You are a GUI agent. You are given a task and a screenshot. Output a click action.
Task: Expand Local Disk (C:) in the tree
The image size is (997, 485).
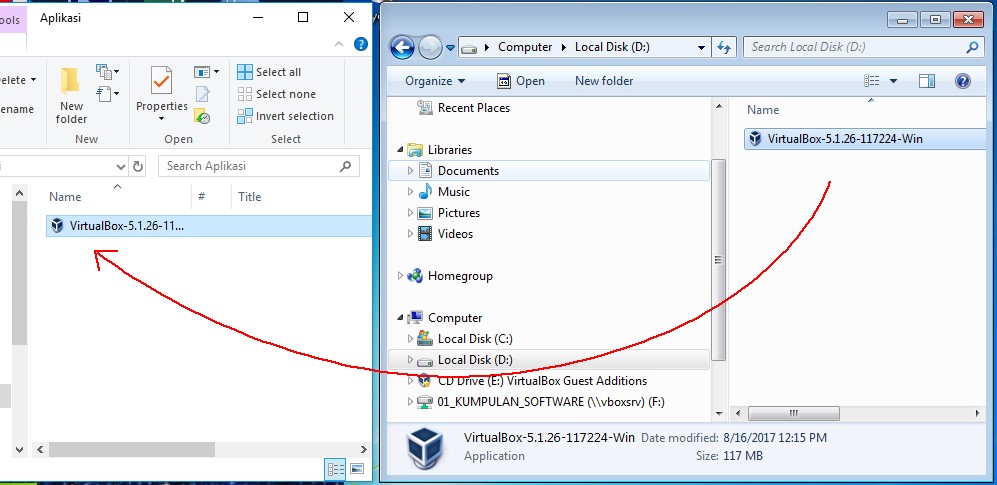pyautogui.click(x=410, y=339)
